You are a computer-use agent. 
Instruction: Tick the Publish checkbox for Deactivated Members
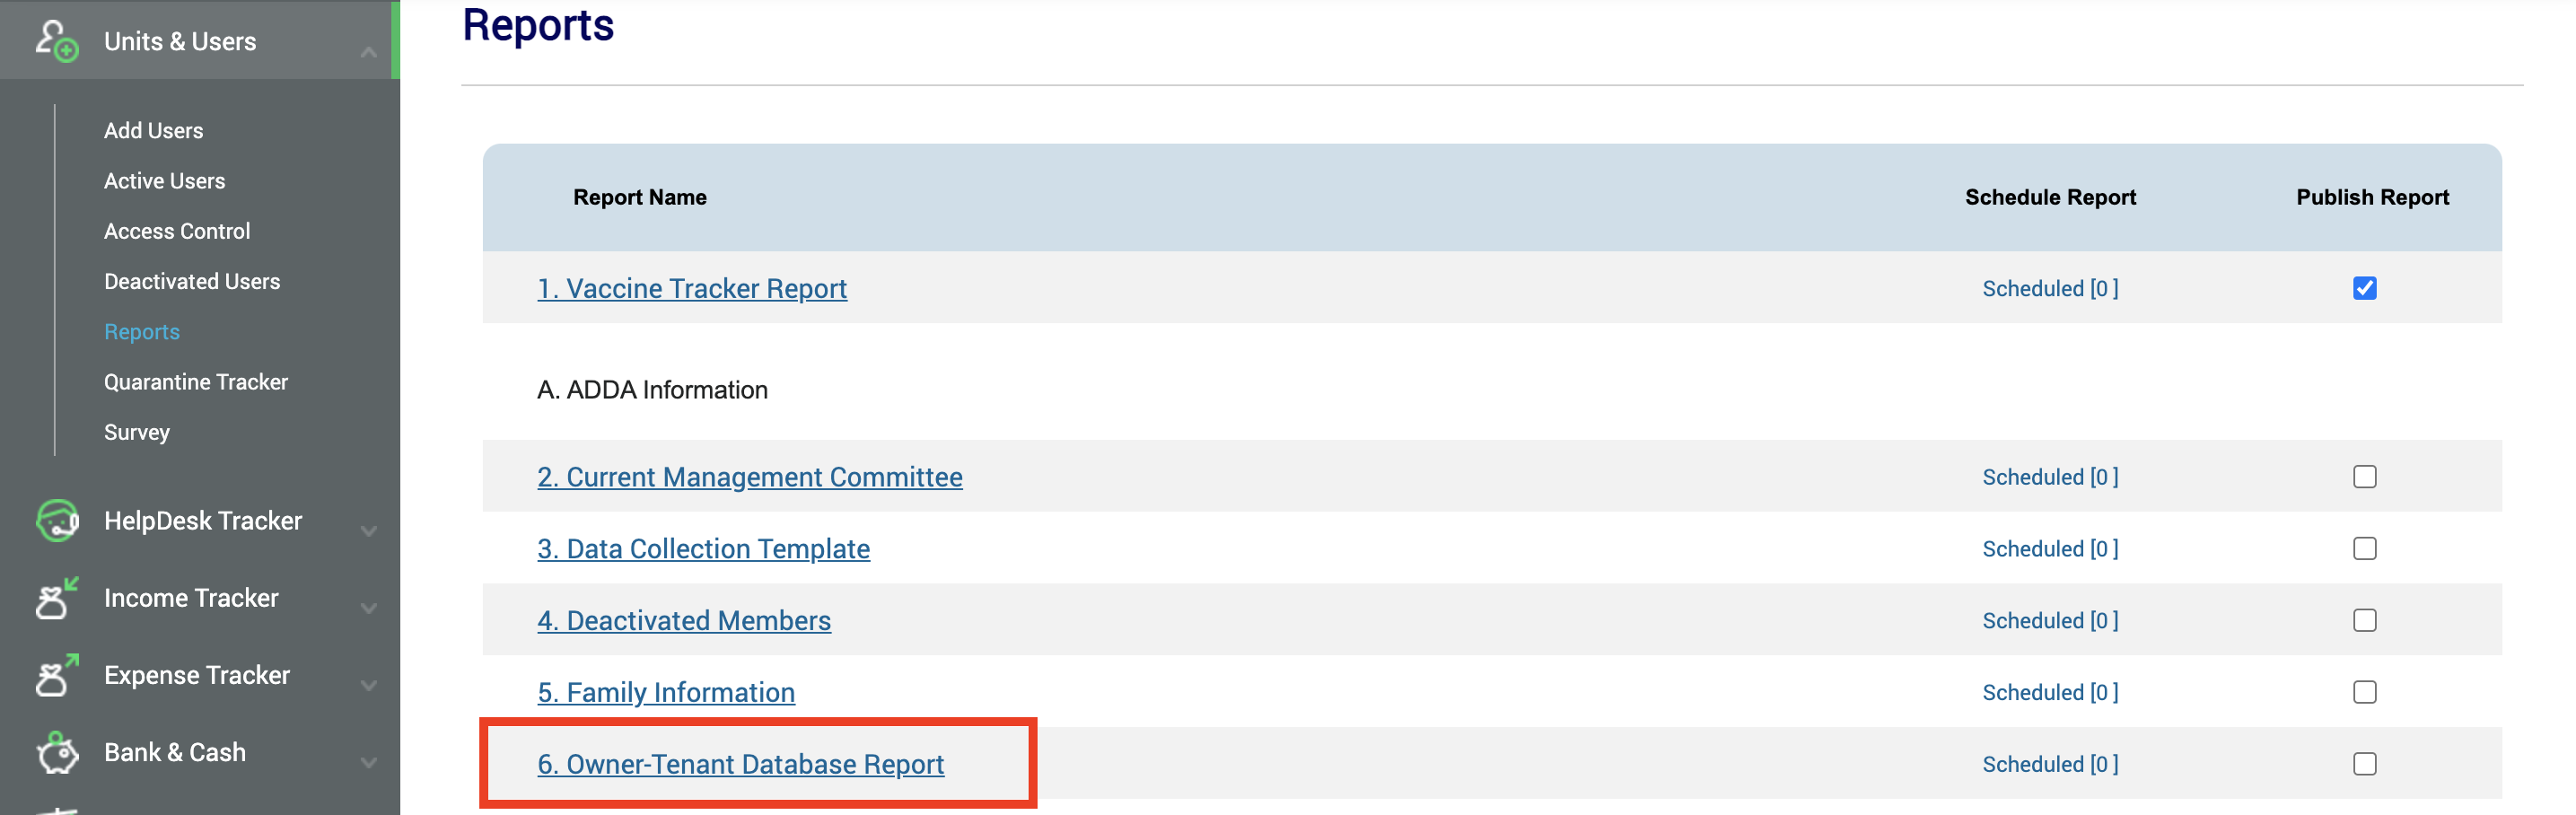[2364, 620]
